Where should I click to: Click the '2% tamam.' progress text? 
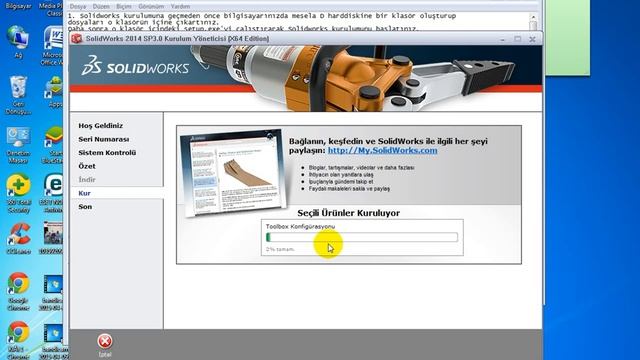(x=280, y=249)
